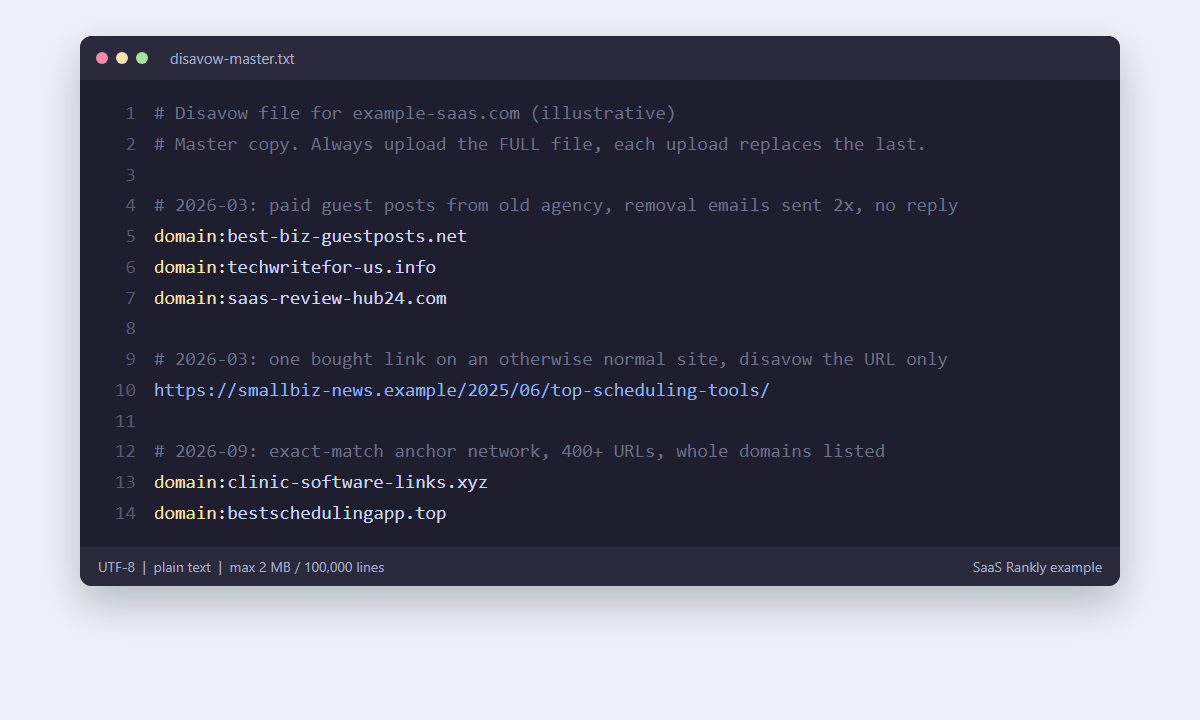Click the "max 2 MB / 100,000 lines" status
The height and width of the screenshot is (720, 1200).
[307, 567]
